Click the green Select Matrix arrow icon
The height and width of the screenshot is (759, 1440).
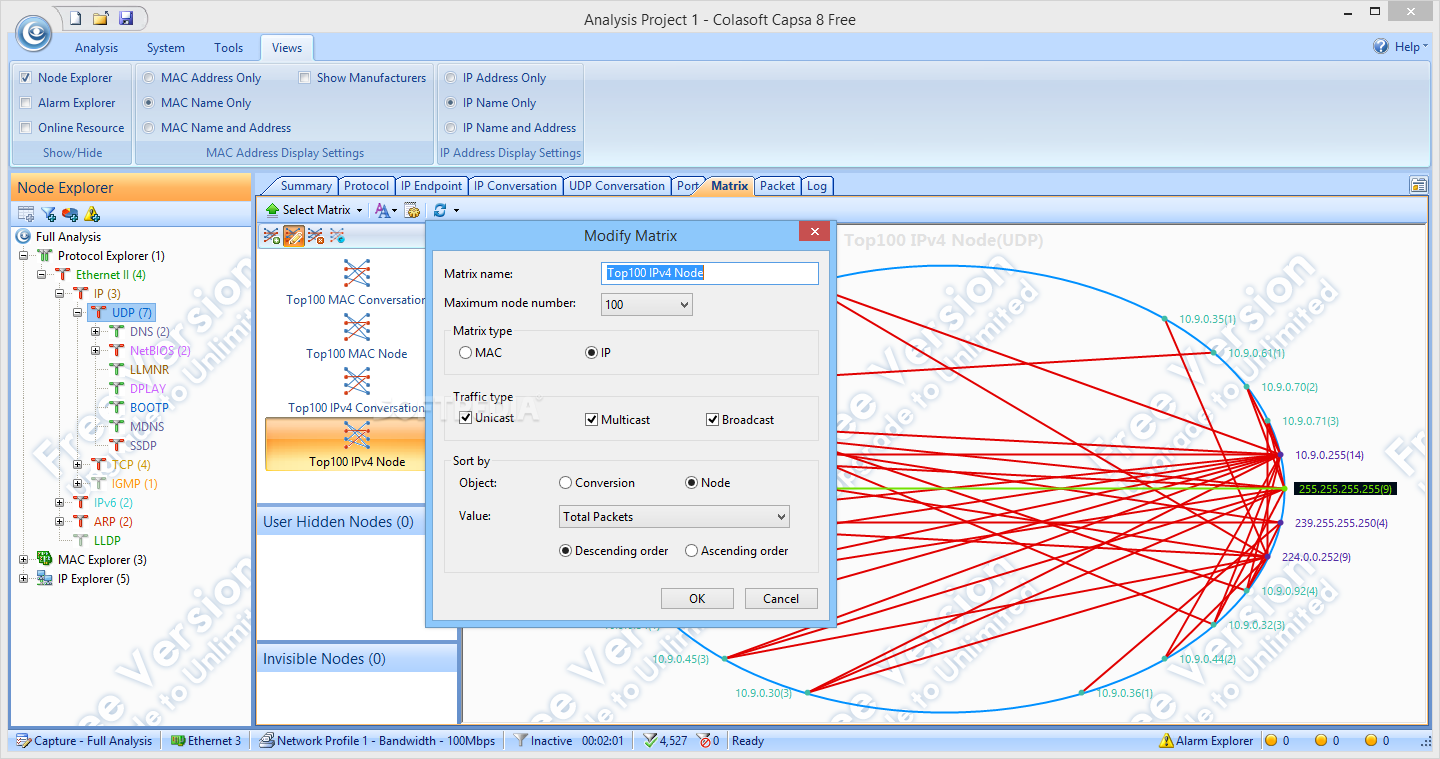272,210
